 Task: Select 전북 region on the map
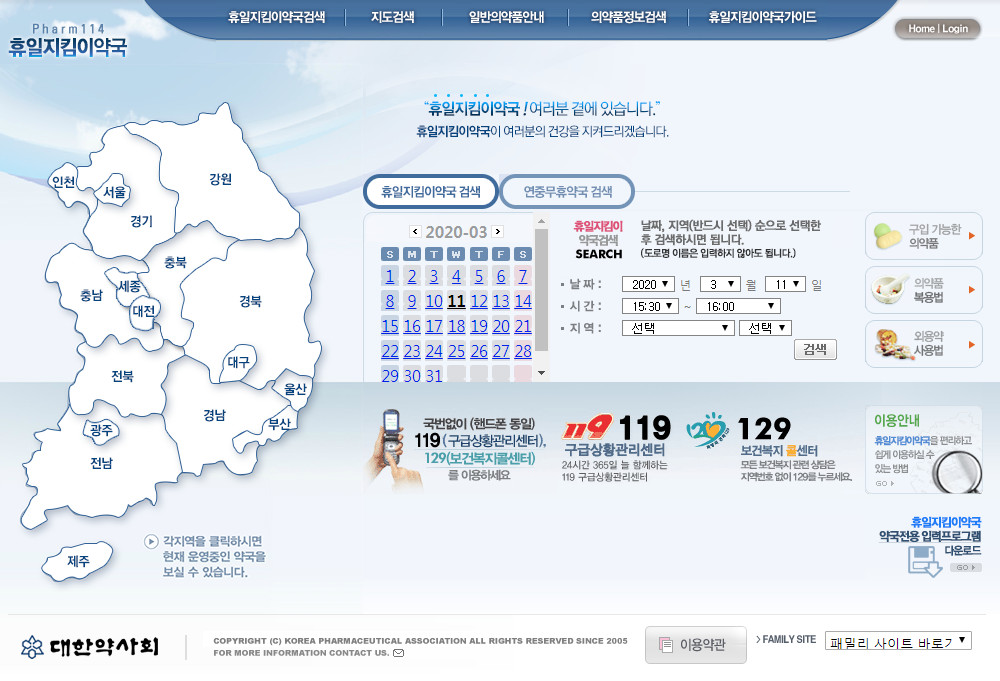tap(122, 376)
